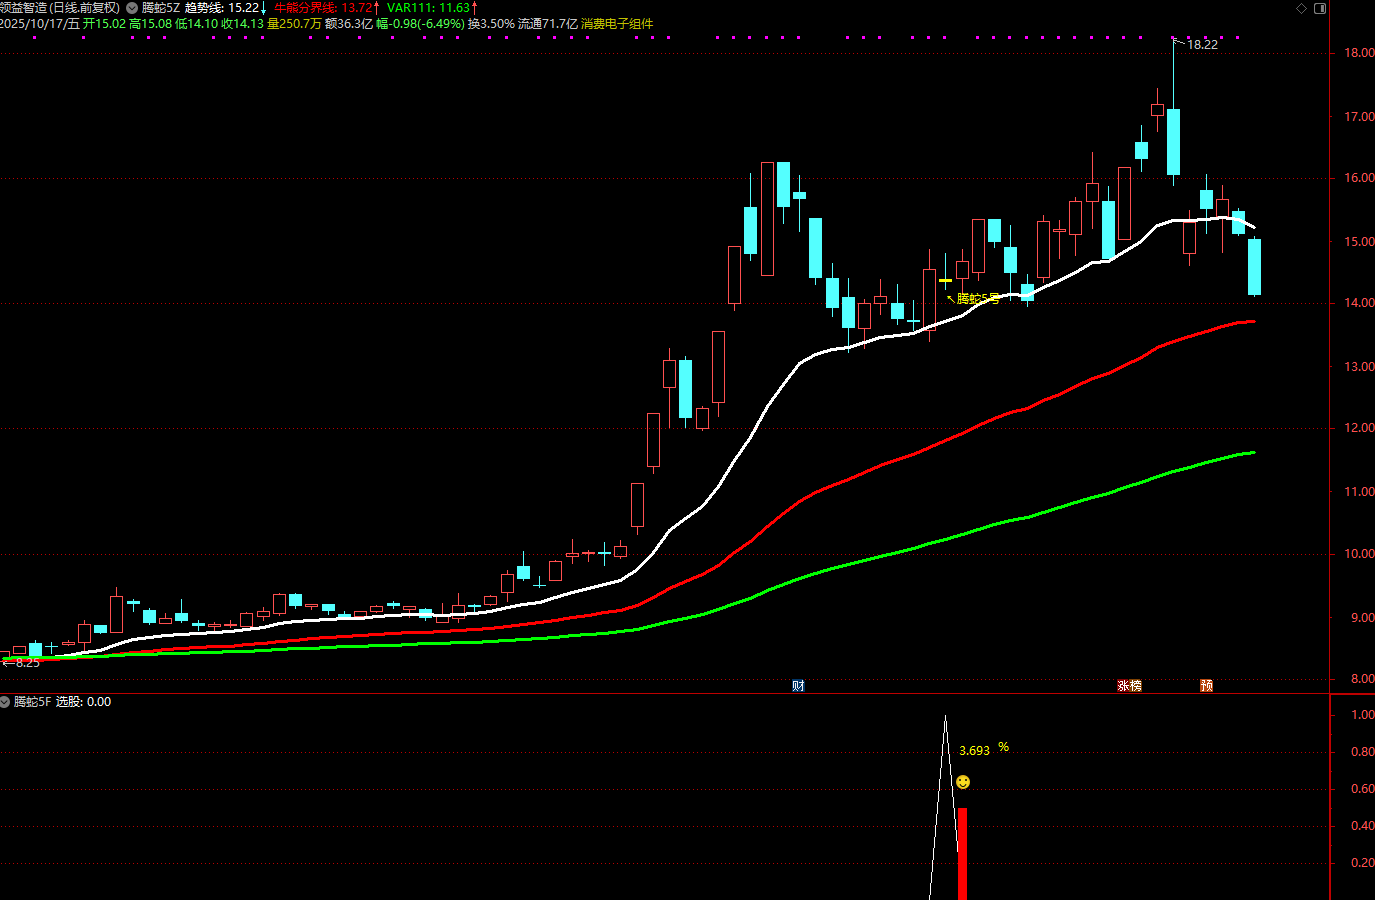
Task: Click the yellow smiley signal icon
Action: (x=963, y=782)
